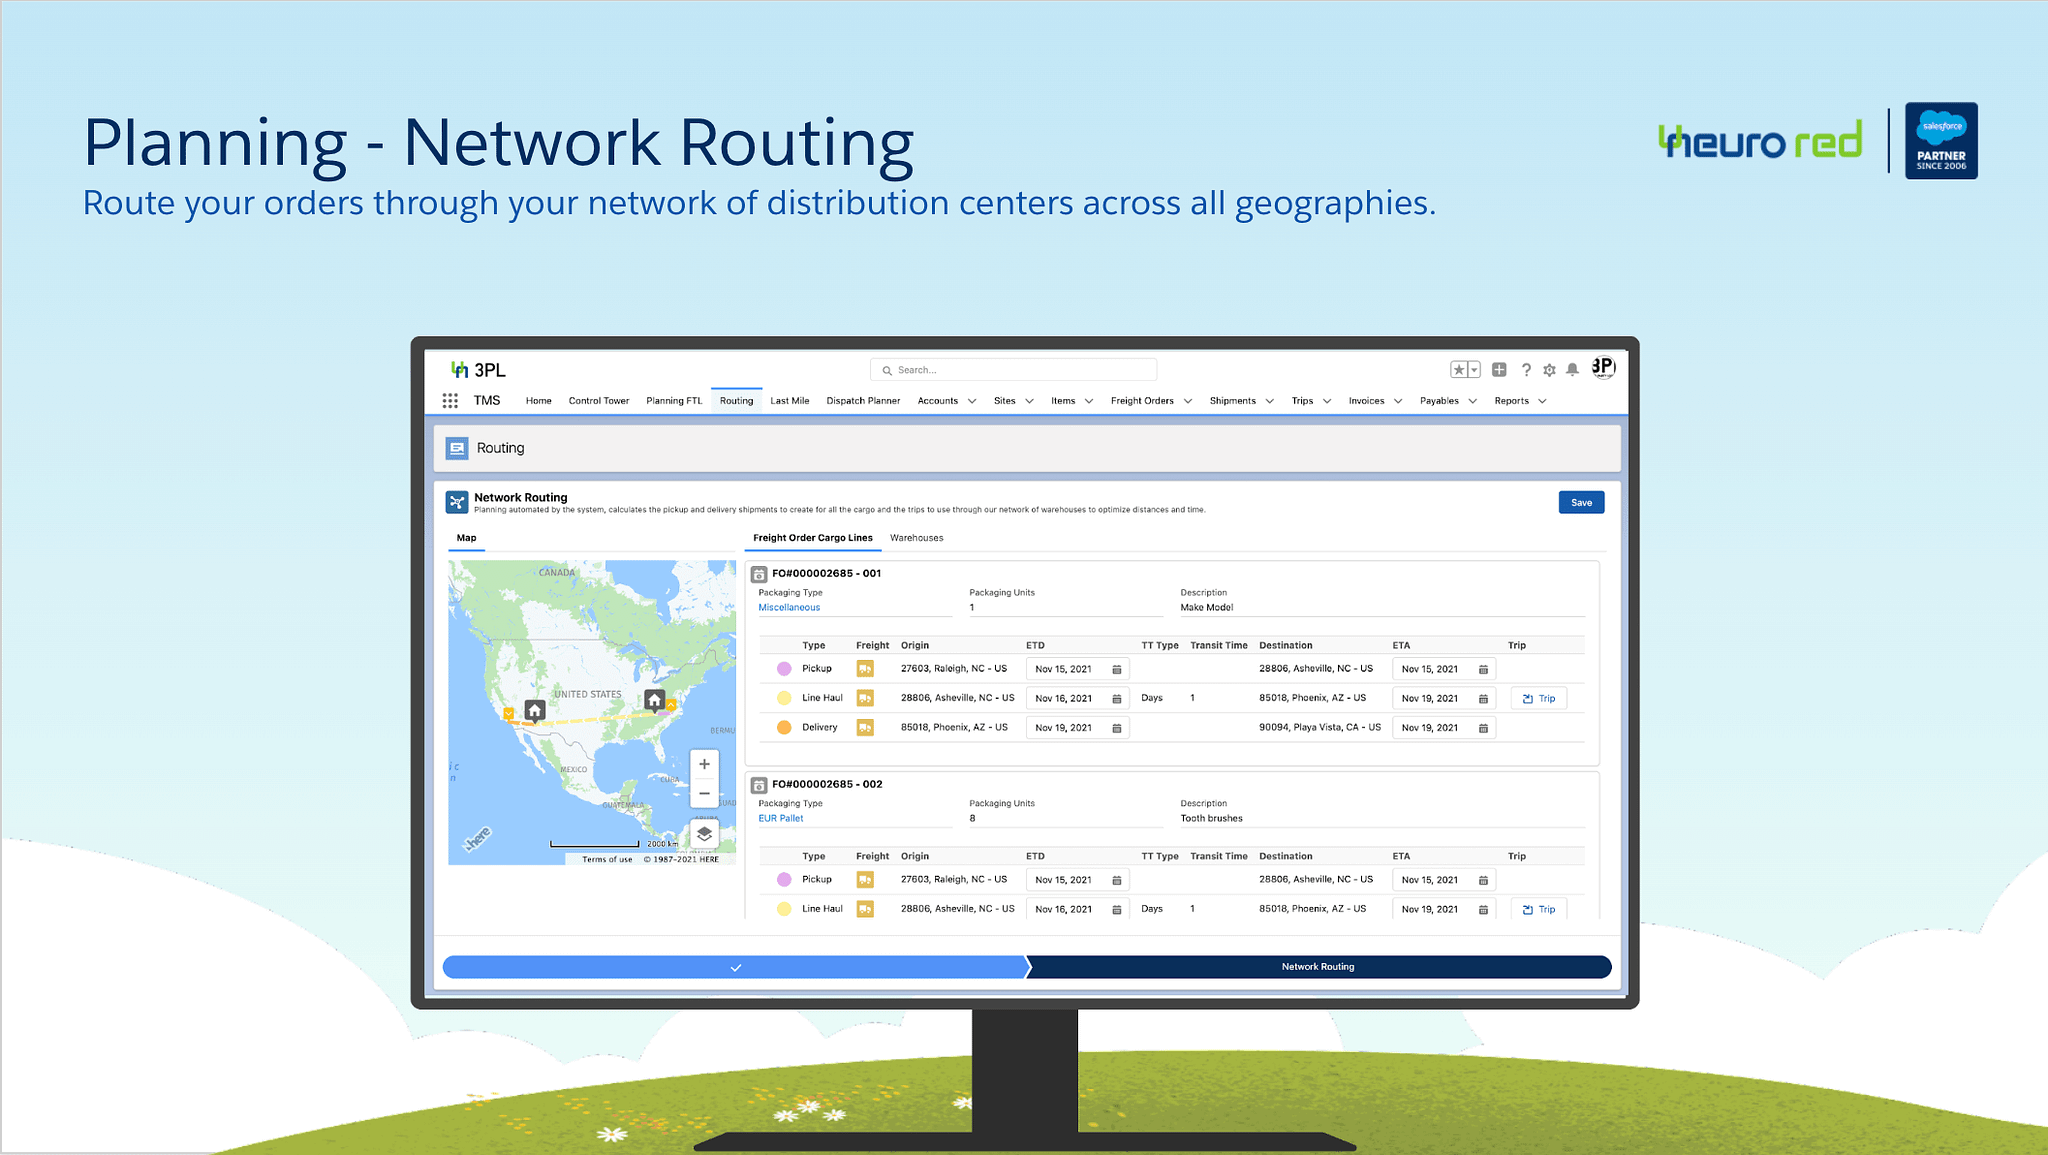Click the Phoenix warehouse marker on map
Screen dimensions: 2048x1155
tap(535, 710)
